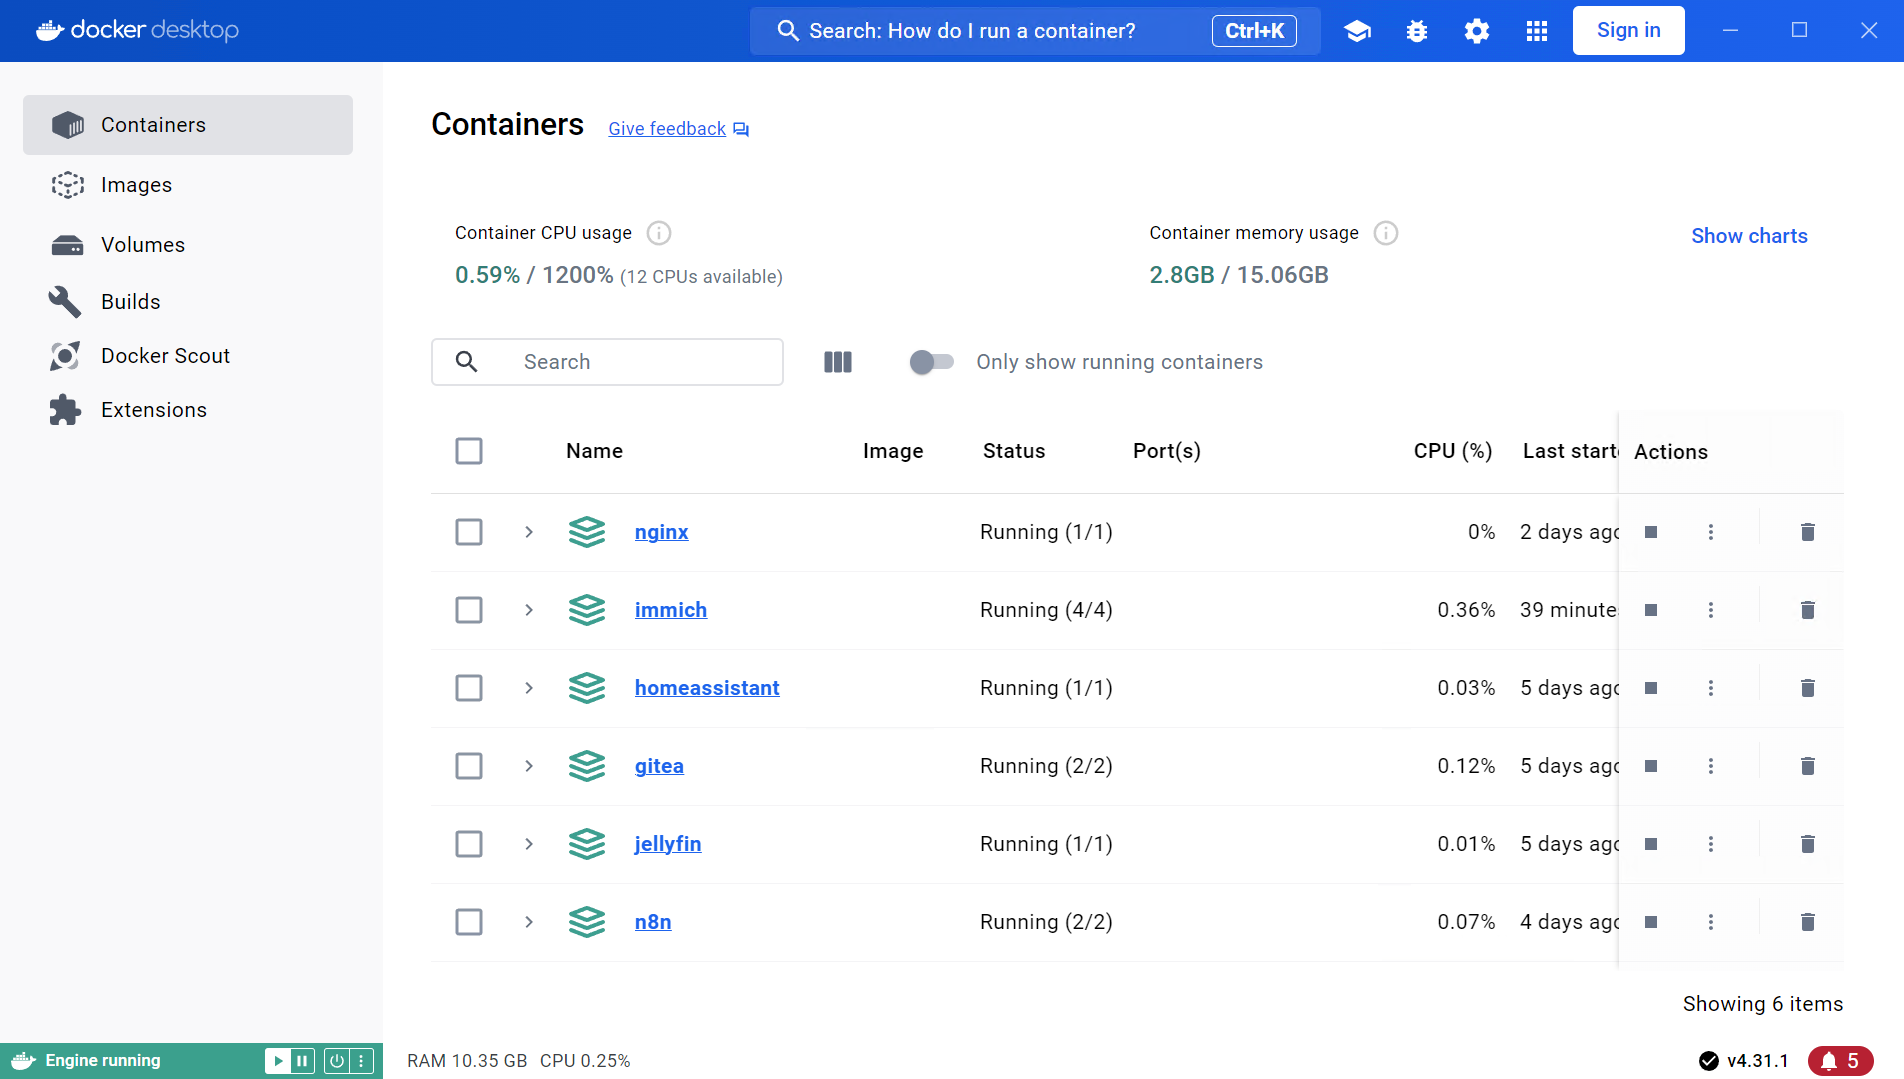Delete the nginx stack with trash icon

tap(1808, 532)
